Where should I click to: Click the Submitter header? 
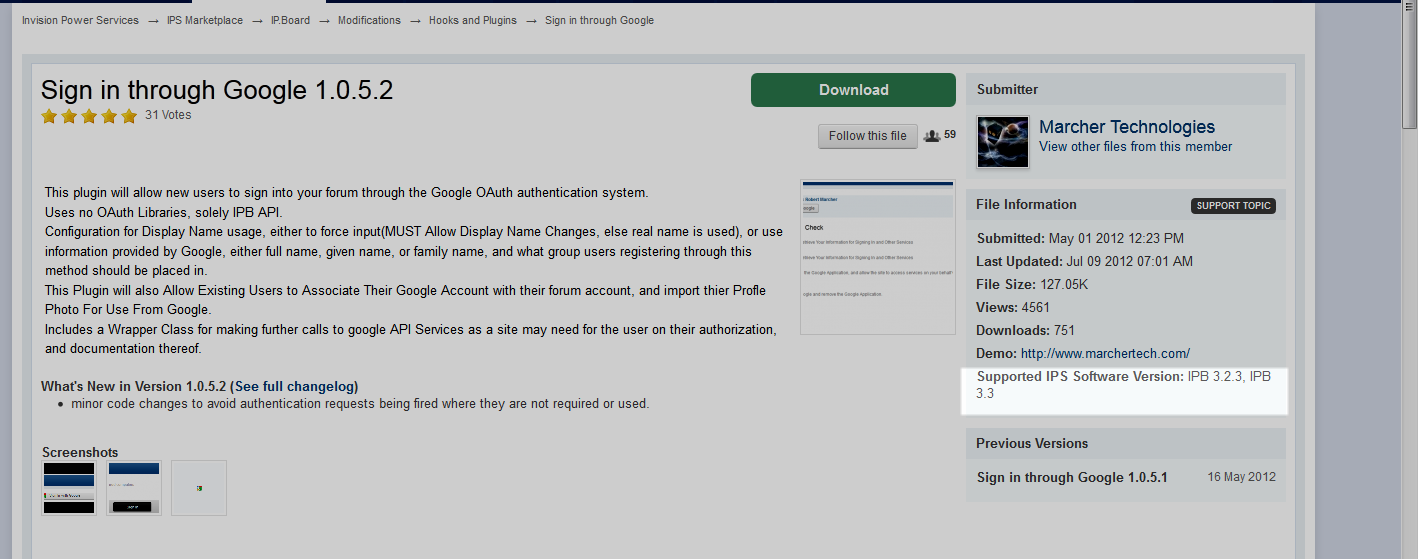pyautogui.click(x=1007, y=89)
